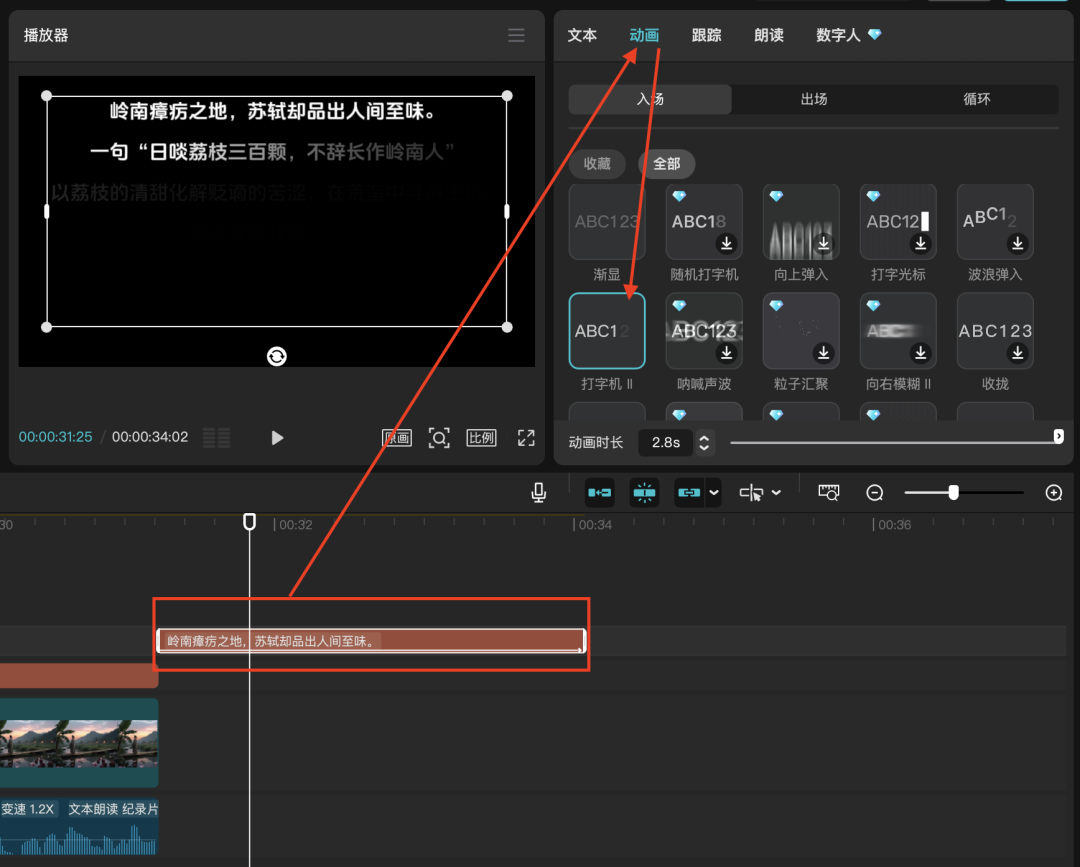This screenshot has height=867, width=1080.
Task: Click the preview axis ruler icon
Action: 828,492
